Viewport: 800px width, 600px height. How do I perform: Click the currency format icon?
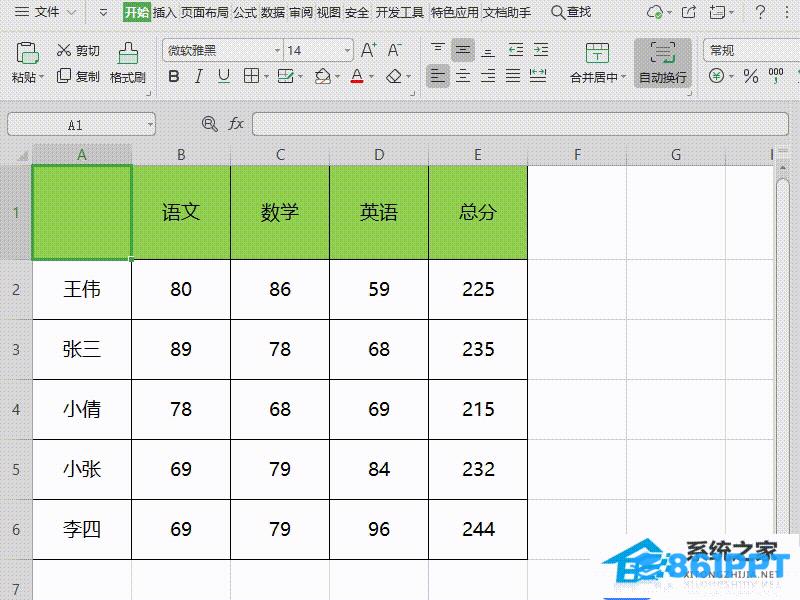coord(716,77)
